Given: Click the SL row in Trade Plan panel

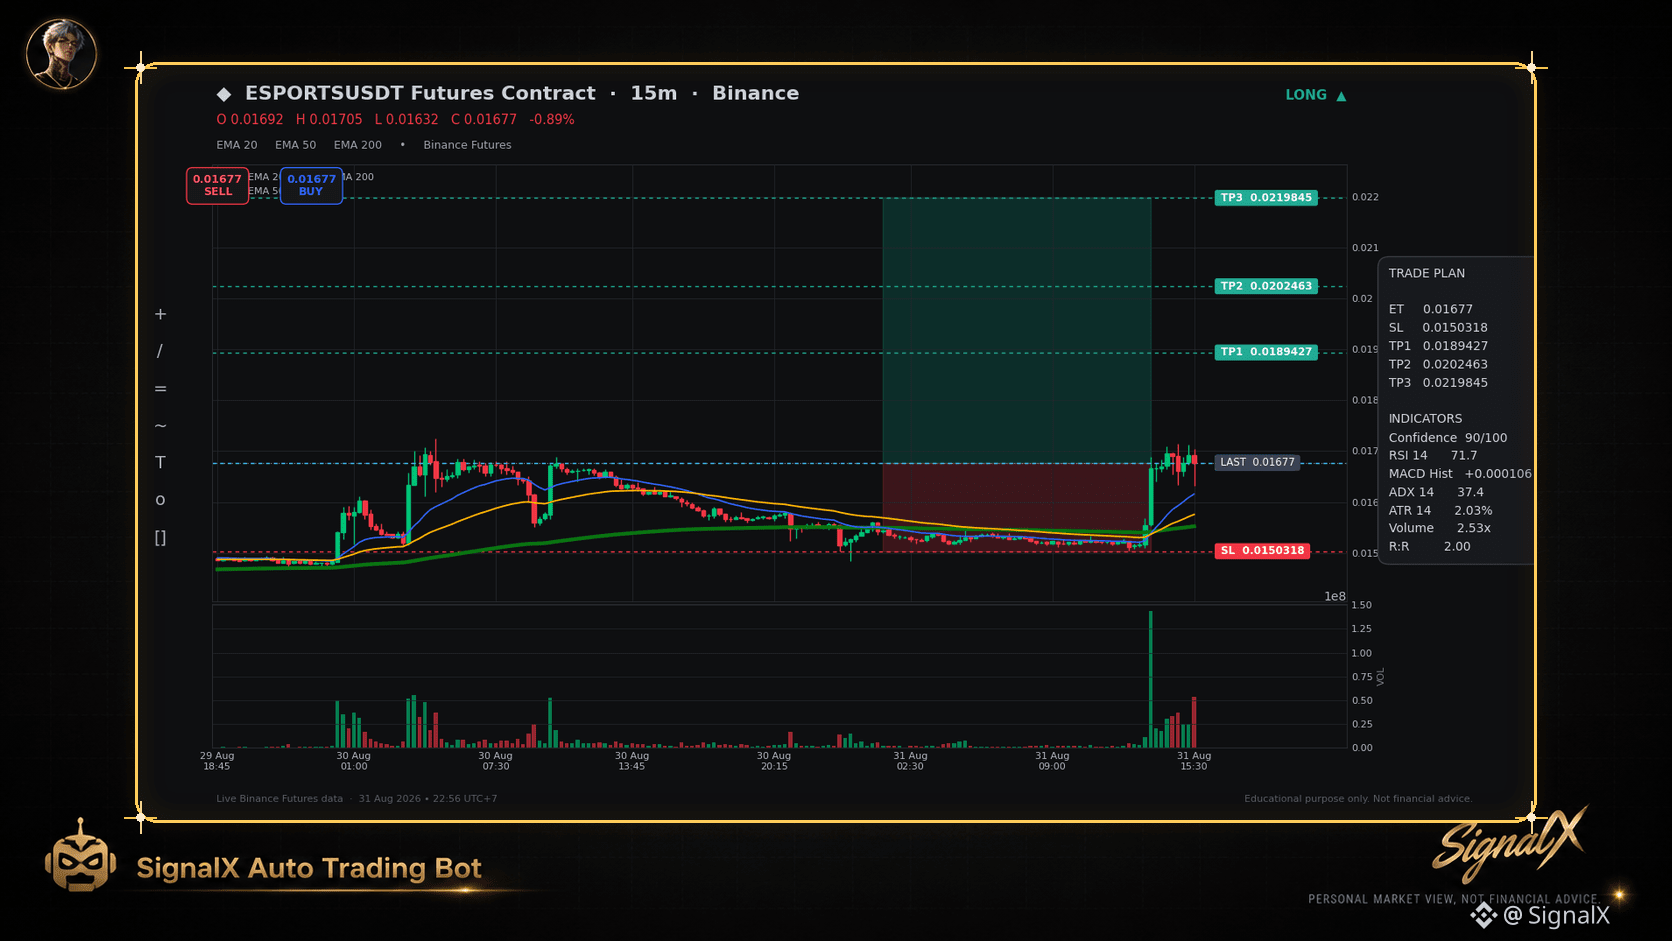Looking at the screenshot, I should pyautogui.click(x=1438, y=328).
